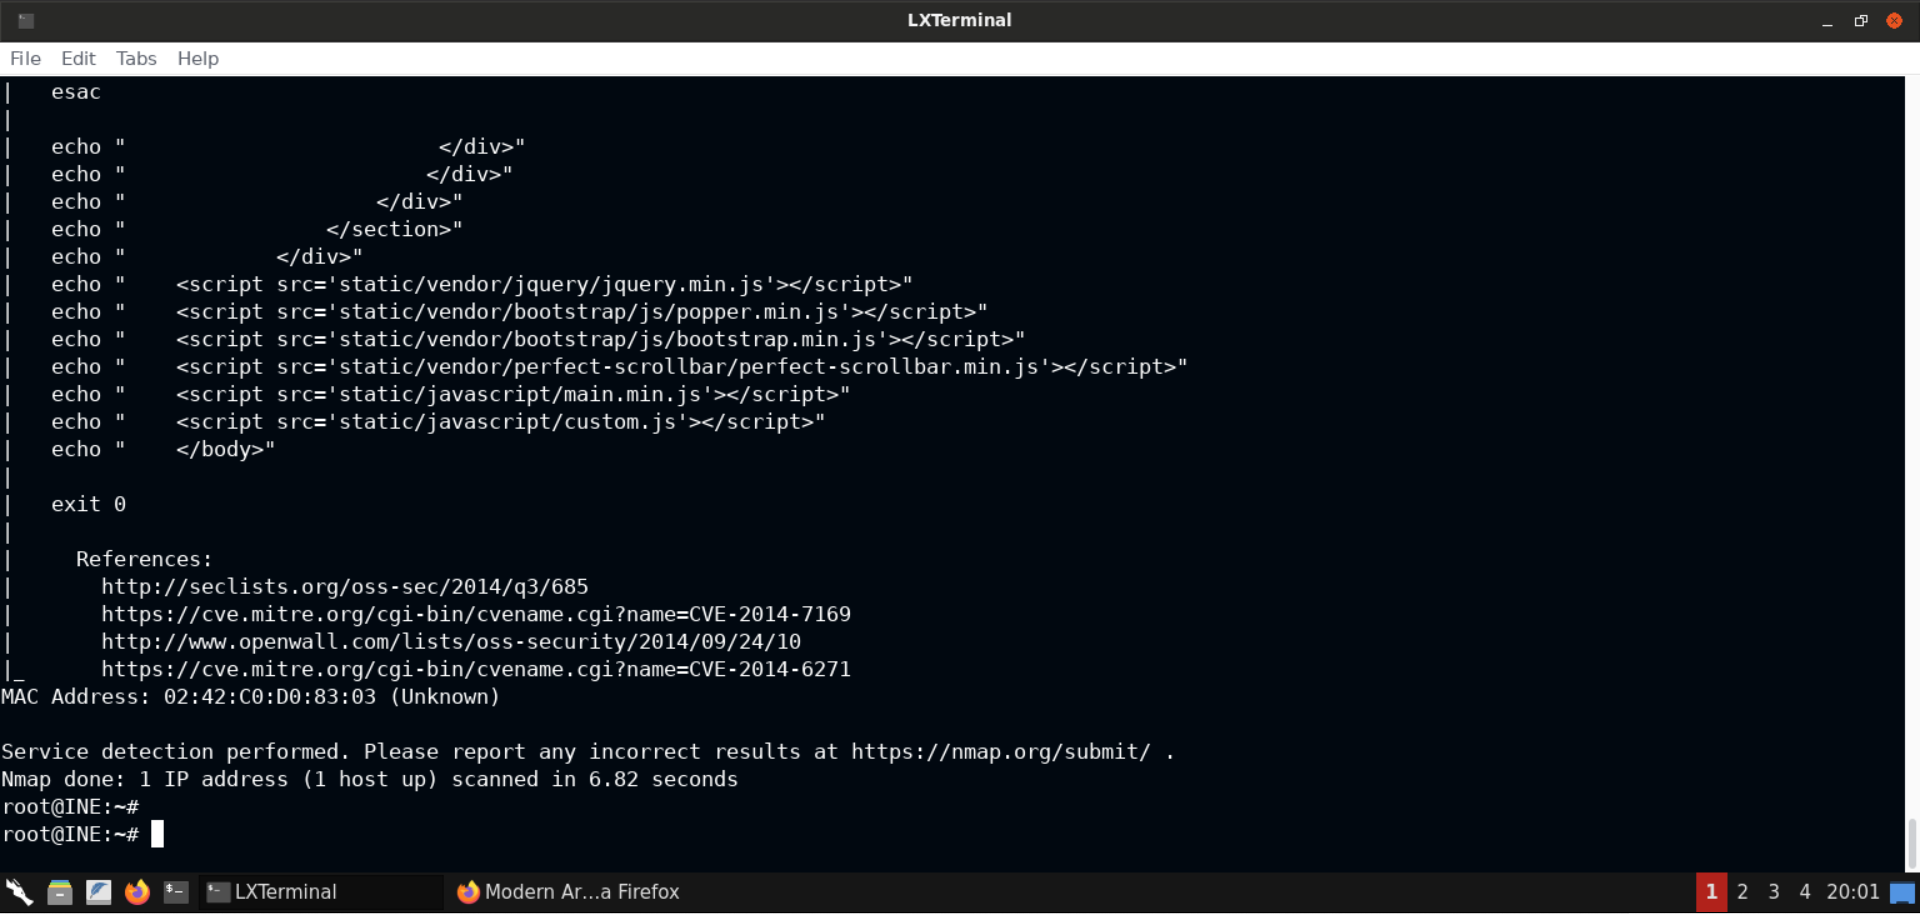Image resolution: width=1920 pixels, height=914 pixels.
Task: Click the popper.min.js script line
Action: [x=519, y=312]
